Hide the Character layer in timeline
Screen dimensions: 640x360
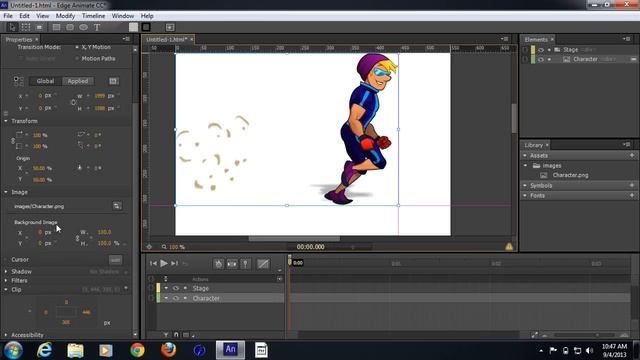(x=176, y=298)
